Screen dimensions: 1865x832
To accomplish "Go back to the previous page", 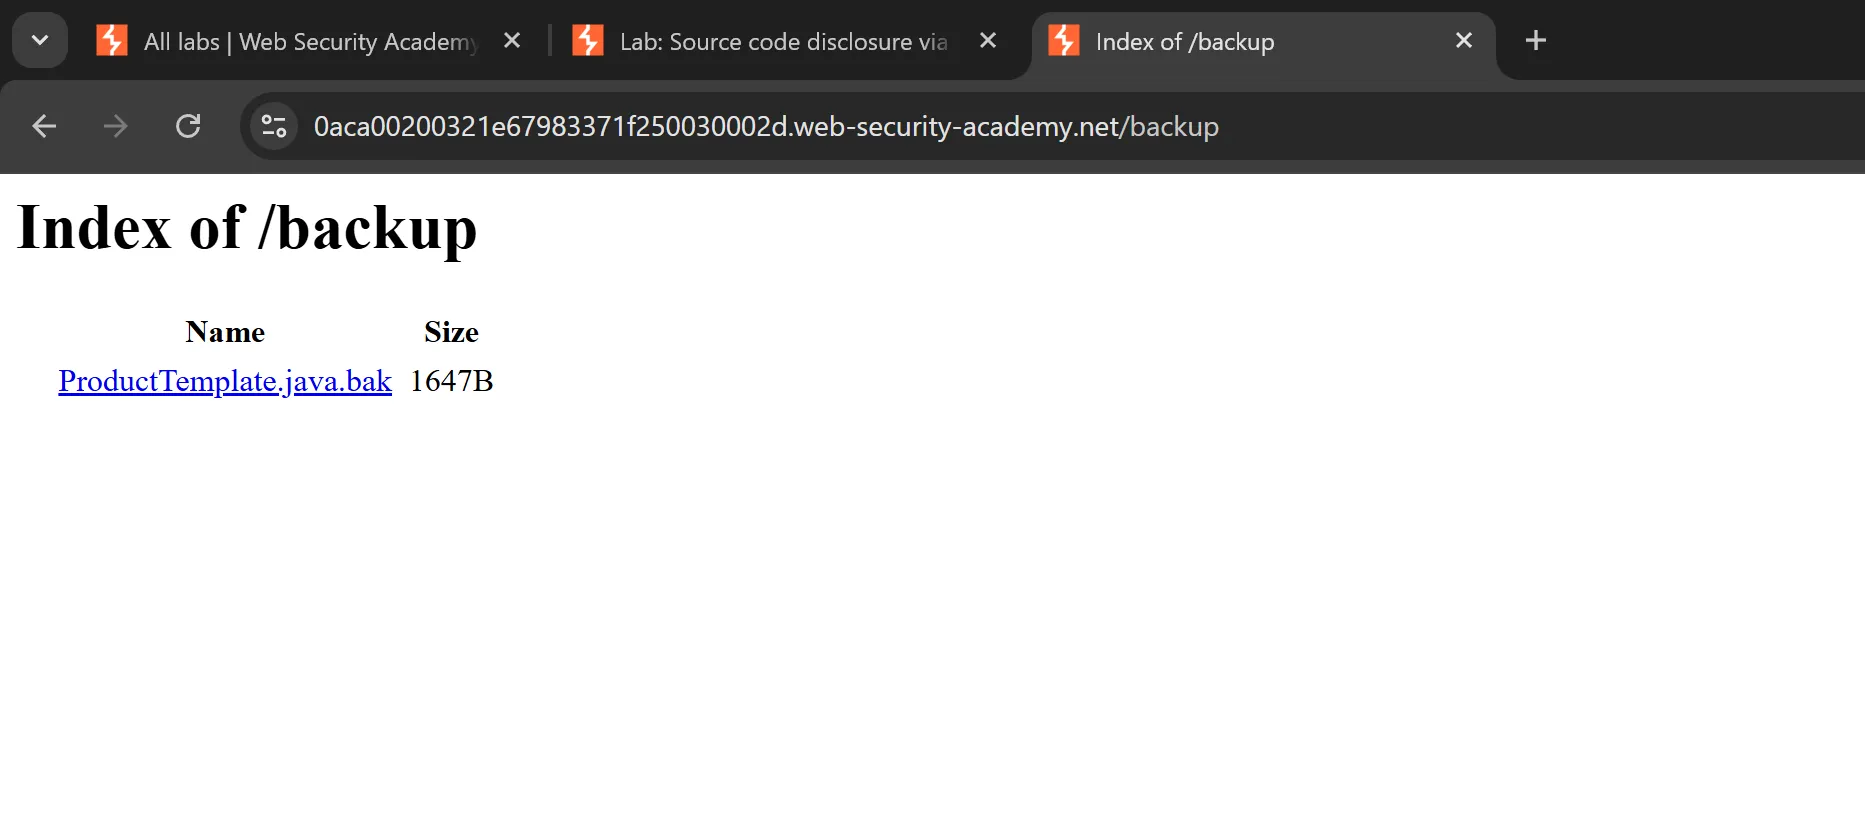I will (x=44, y=126).
